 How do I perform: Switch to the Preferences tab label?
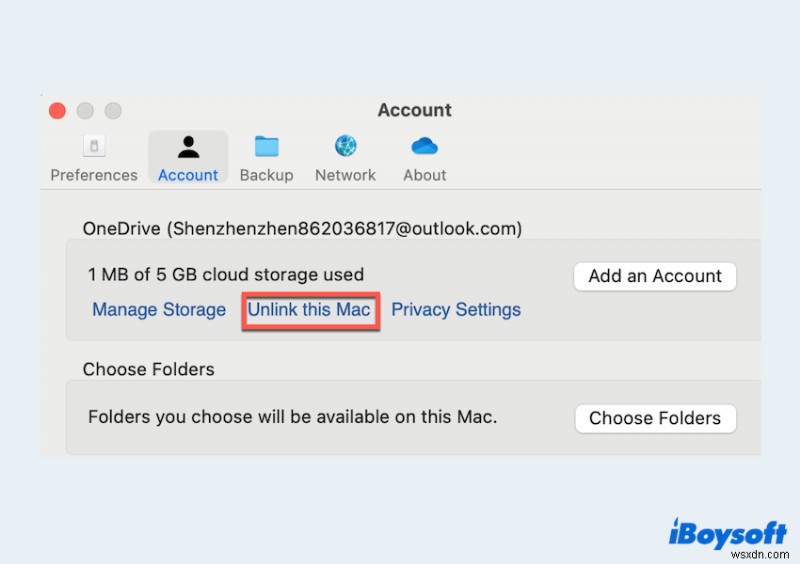click(94, 175)
